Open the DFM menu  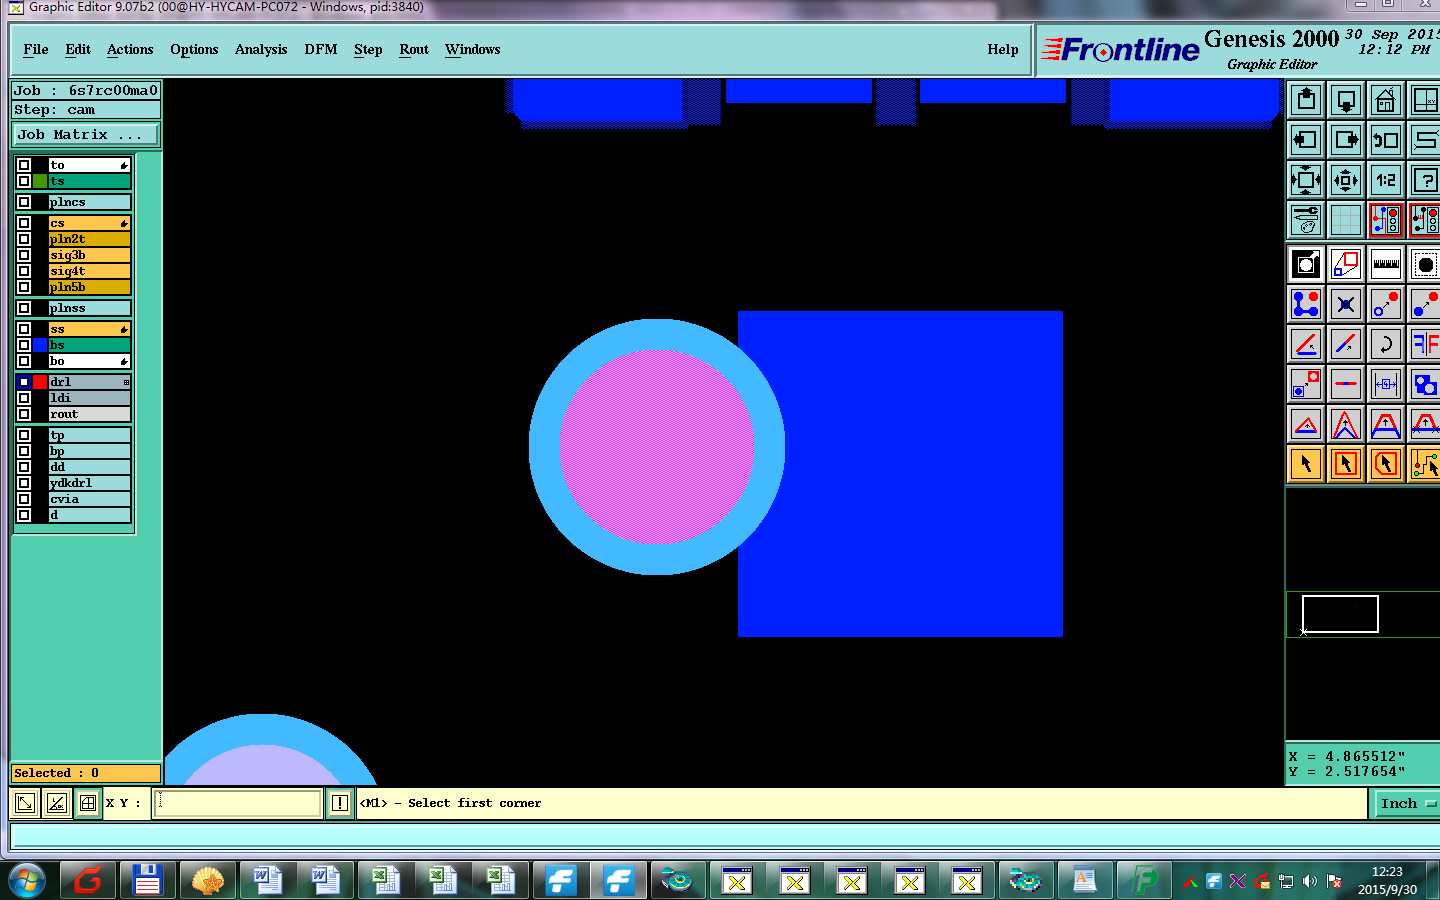[321, 49]
